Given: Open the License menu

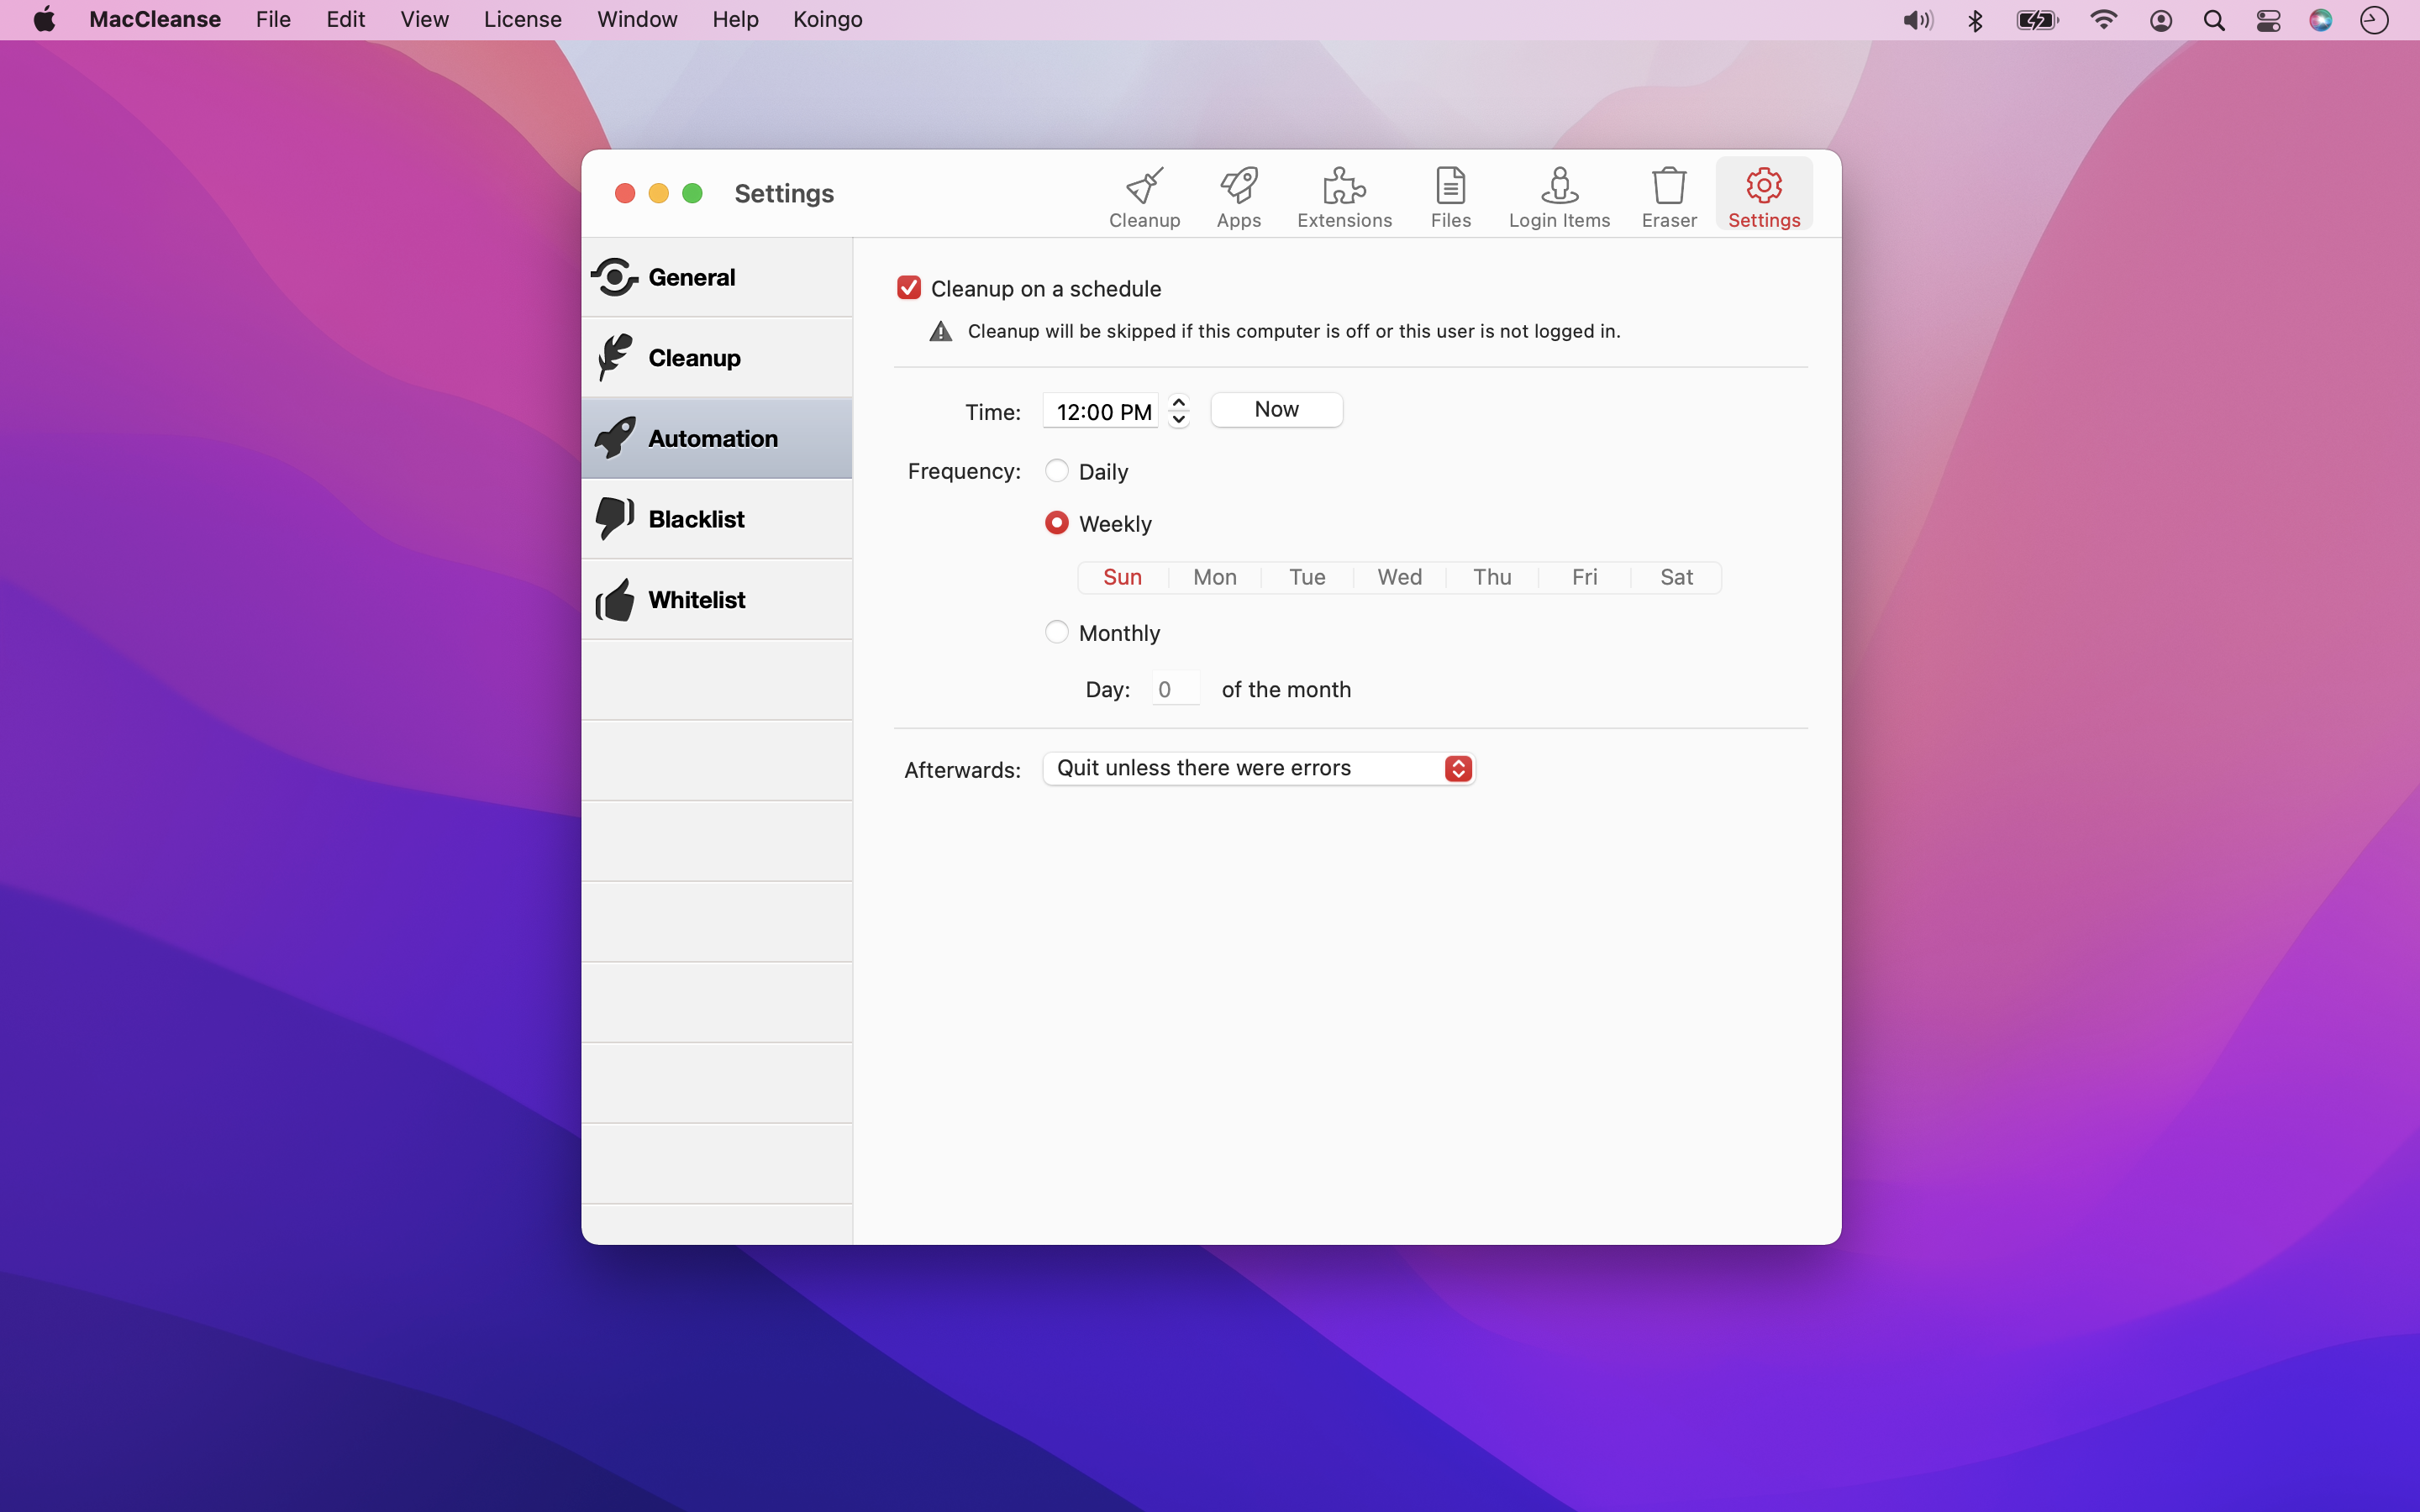Looking at the screenshot, I should click(x=522, y=20).
